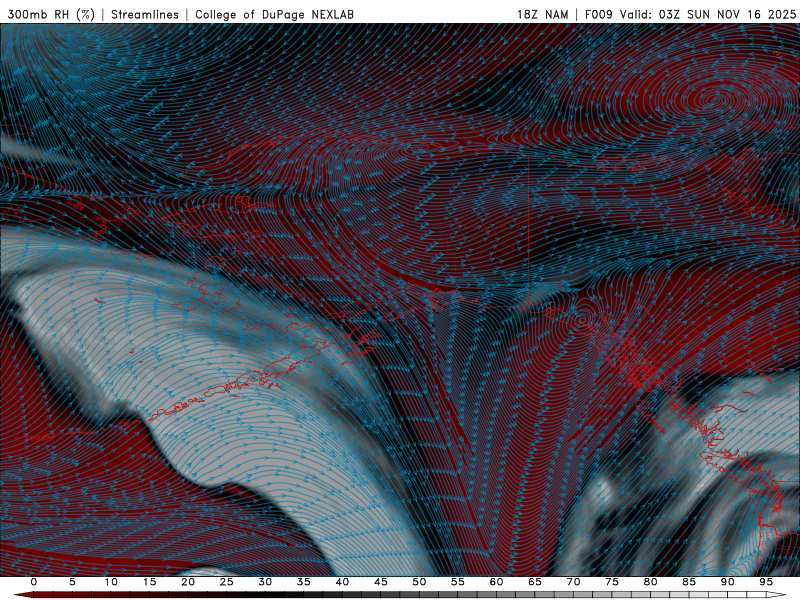Click the 'Streamlines' header label
Viewport: 800px width, 600px height.
[145, 14]
